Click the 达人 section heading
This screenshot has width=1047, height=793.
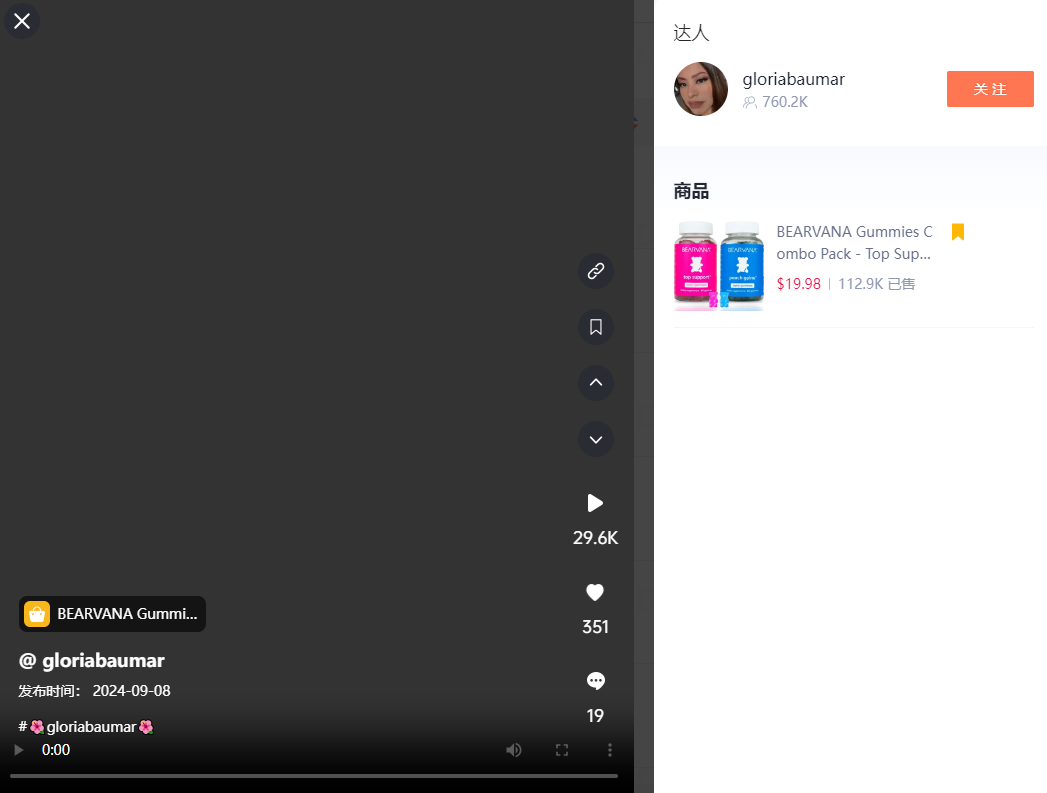pyautogui.click(x=691, y=33)
